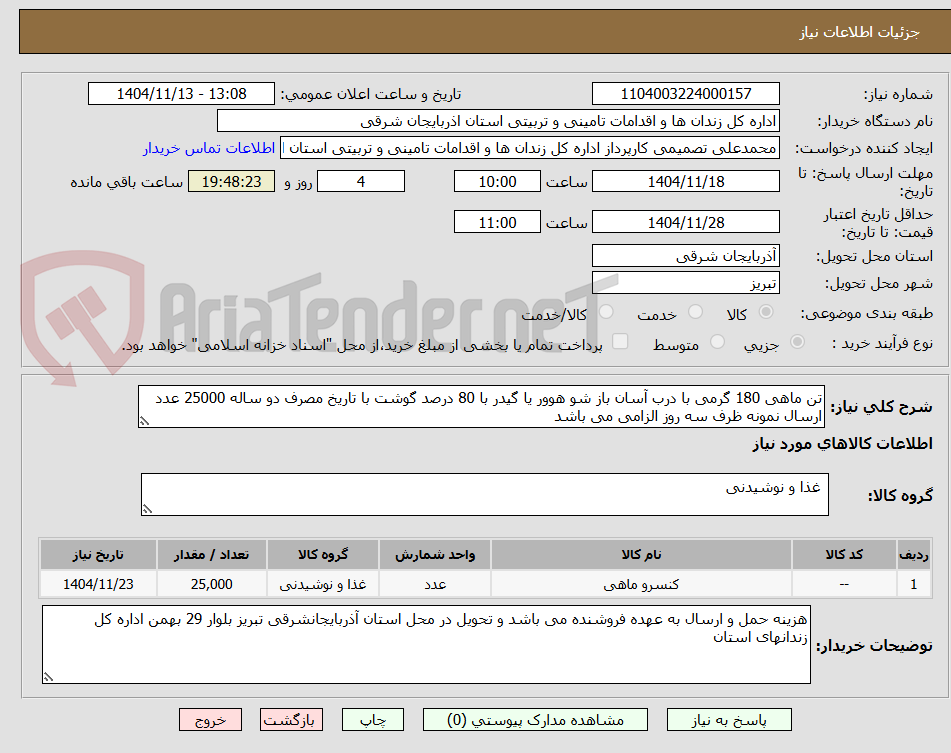Click the تاریخ نیاز column header

[x=98, y=554]
